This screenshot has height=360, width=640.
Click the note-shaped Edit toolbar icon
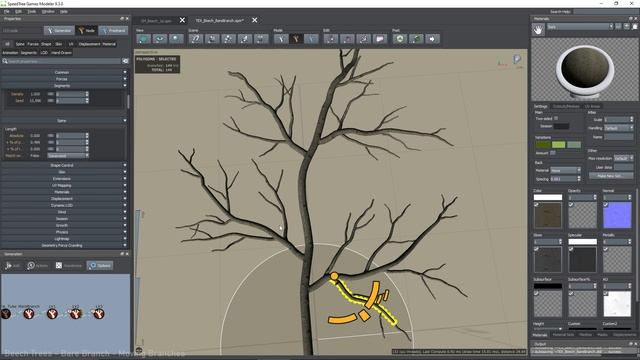pos(380,39)
